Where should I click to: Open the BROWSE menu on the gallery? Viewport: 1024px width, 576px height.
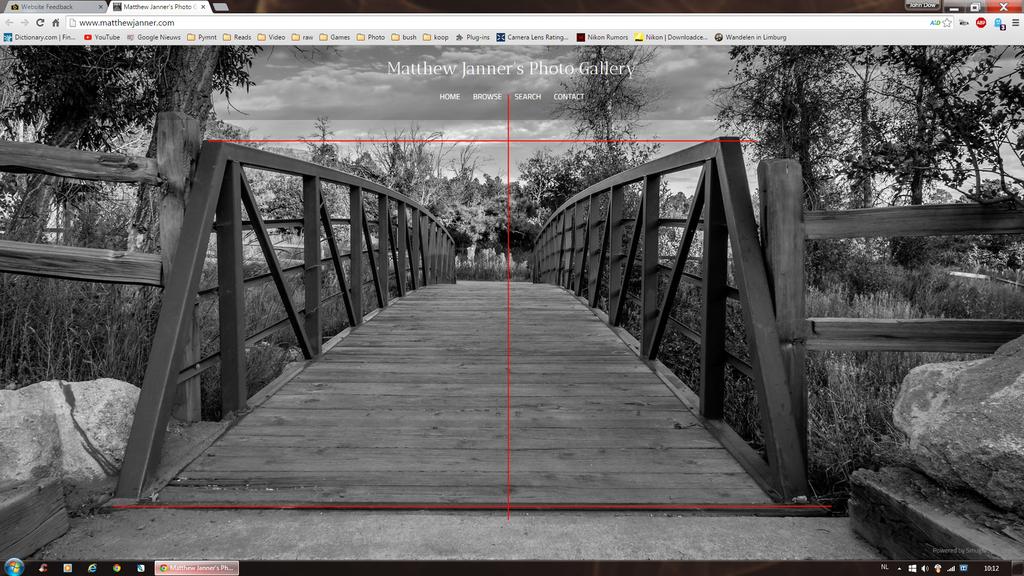coord(487,97)
